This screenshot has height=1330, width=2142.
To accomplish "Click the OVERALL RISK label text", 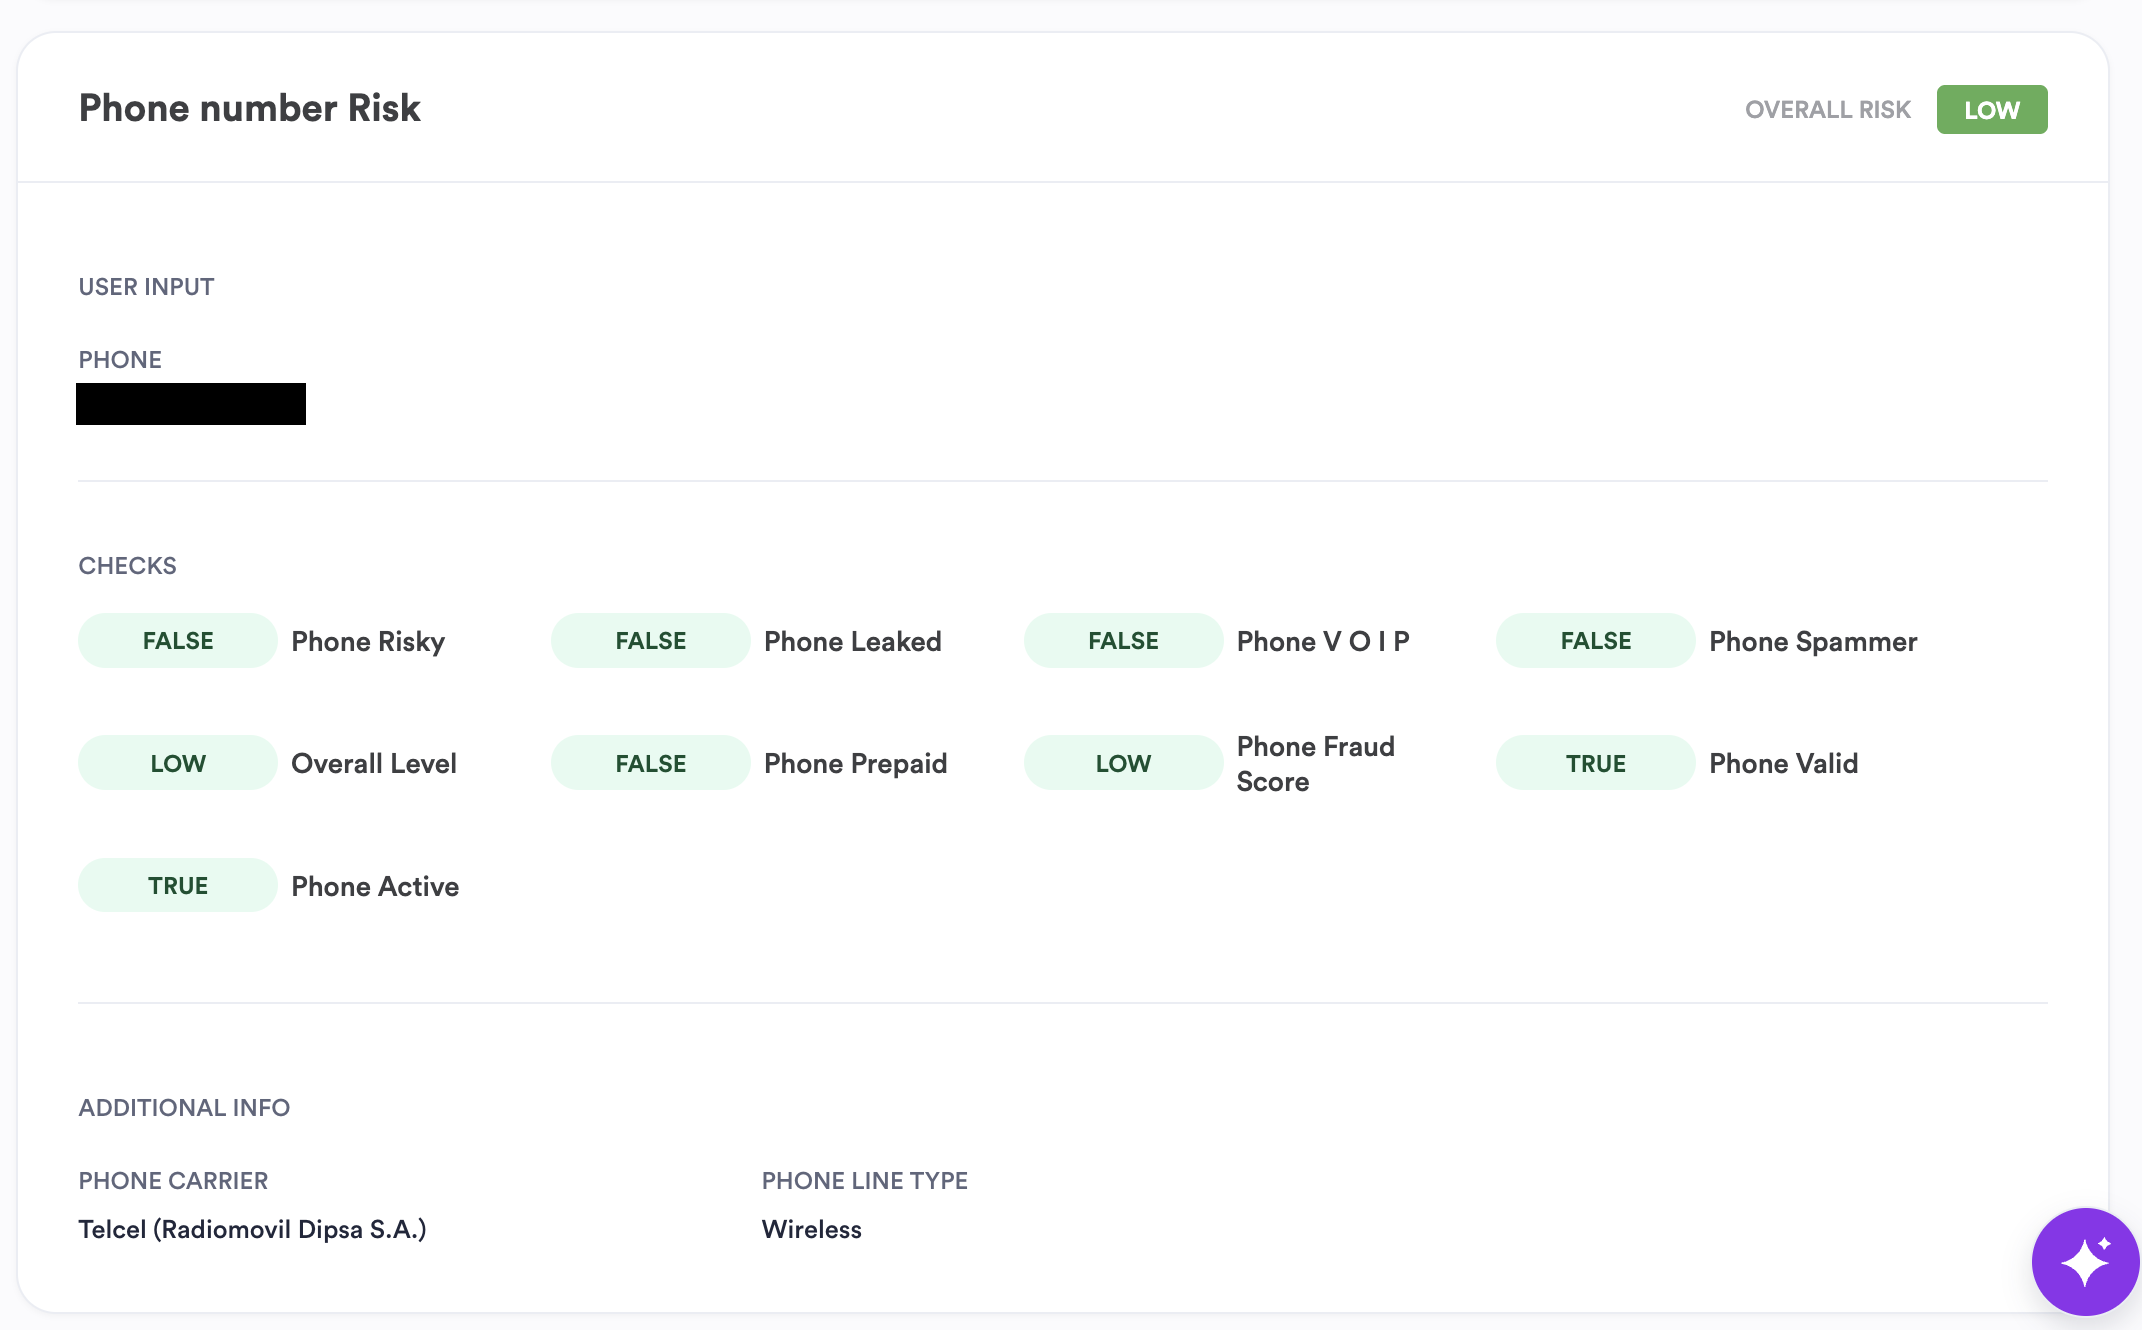I will pos(1827,110).
